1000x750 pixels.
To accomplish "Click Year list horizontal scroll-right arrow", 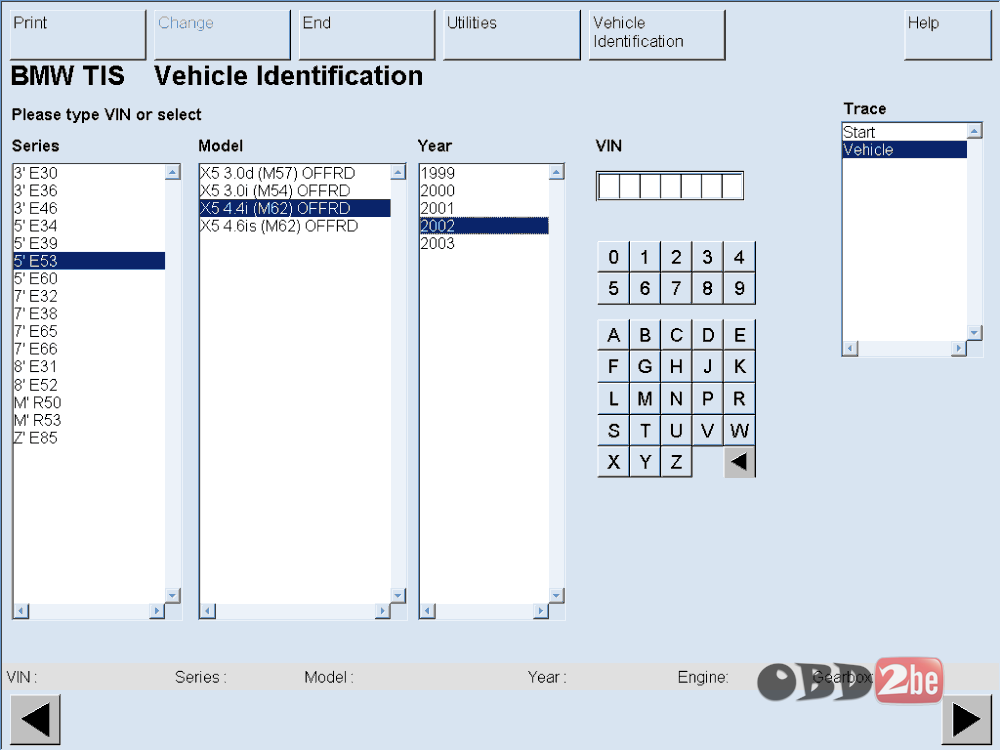I will click(x=541, y=611).
